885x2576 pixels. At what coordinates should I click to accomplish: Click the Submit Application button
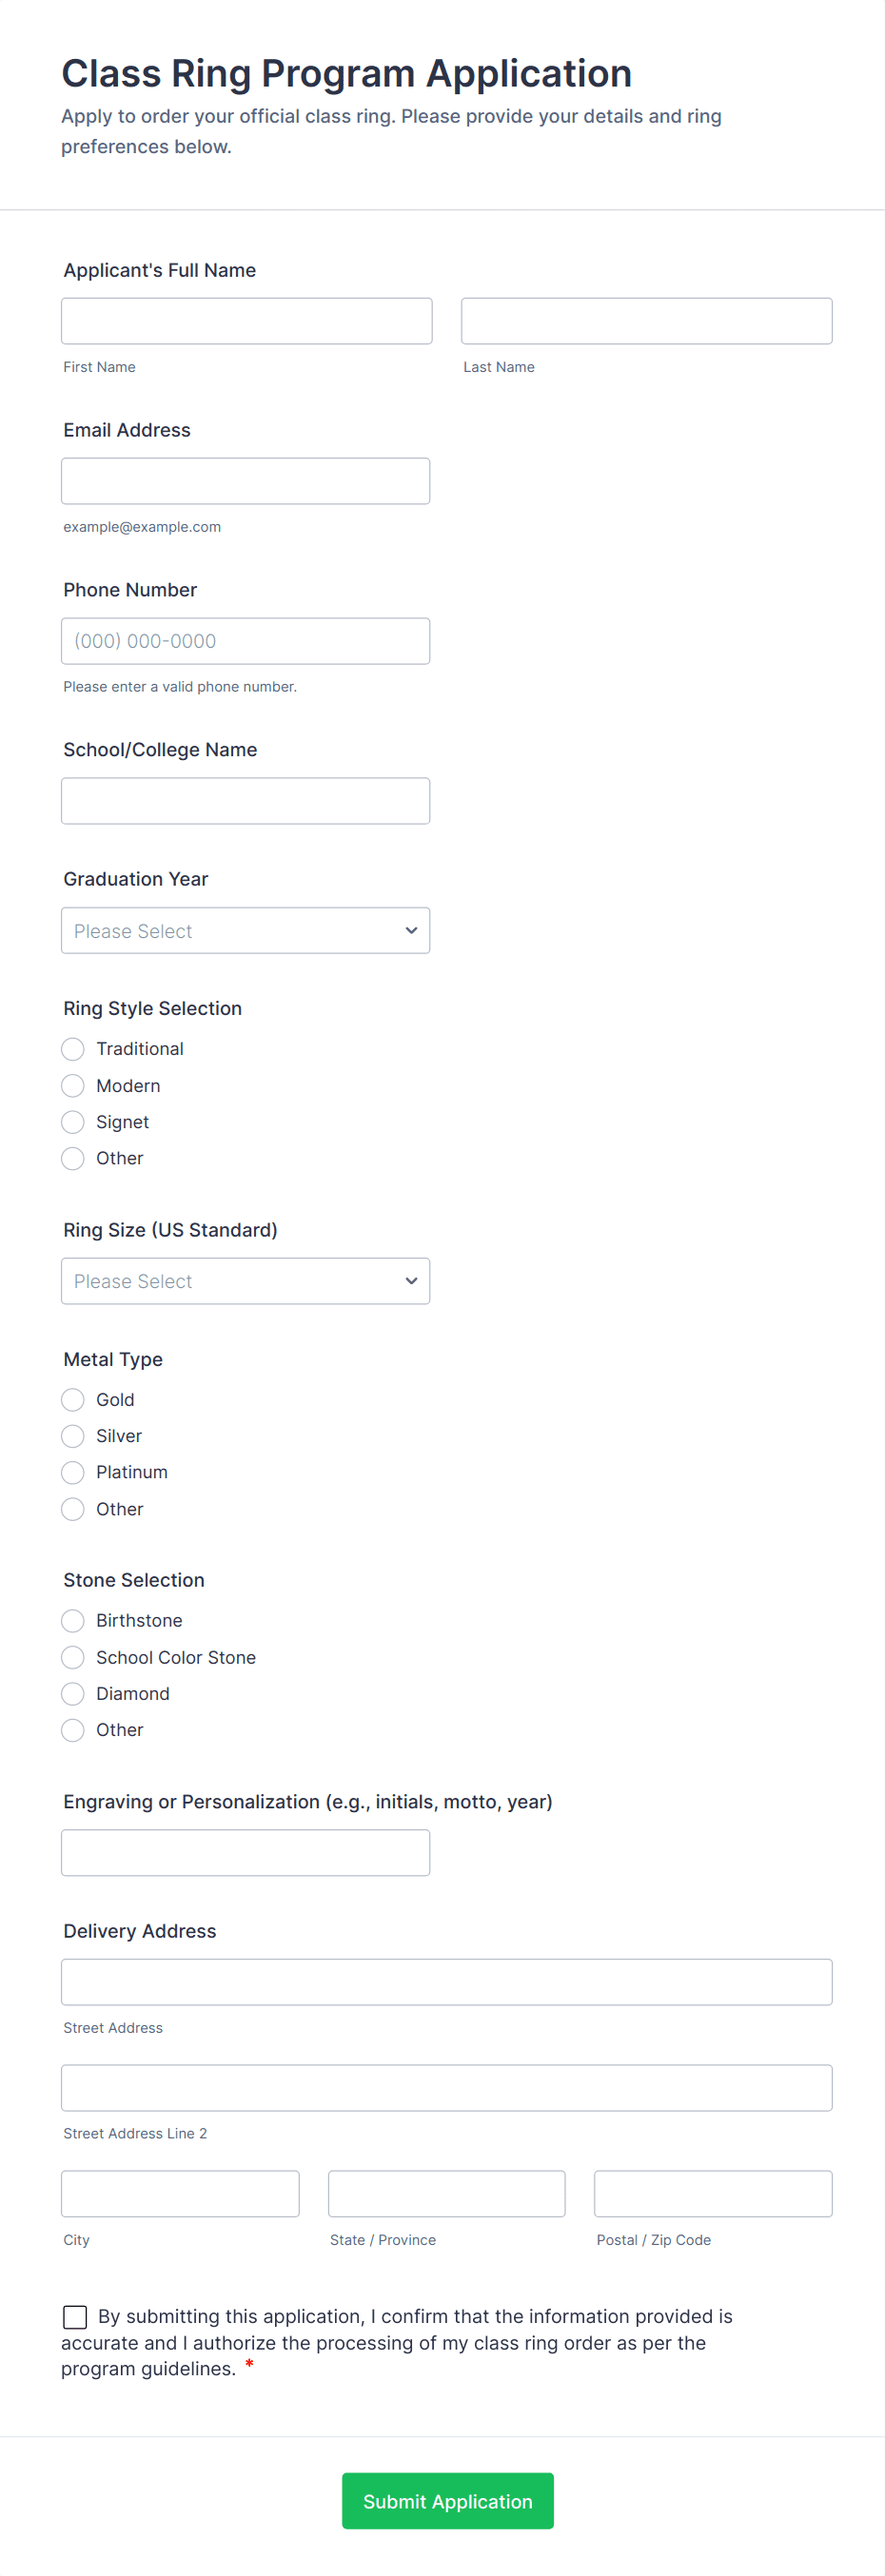tap(447, 2501)
